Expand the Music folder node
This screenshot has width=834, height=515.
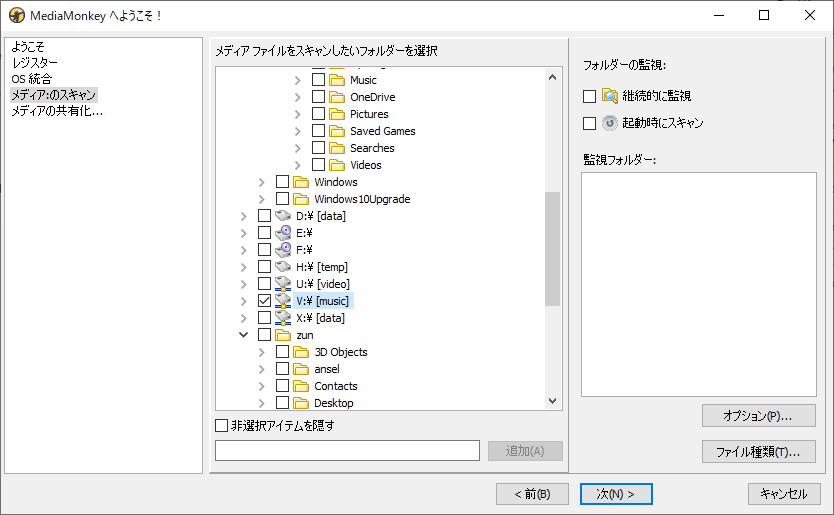298,80
